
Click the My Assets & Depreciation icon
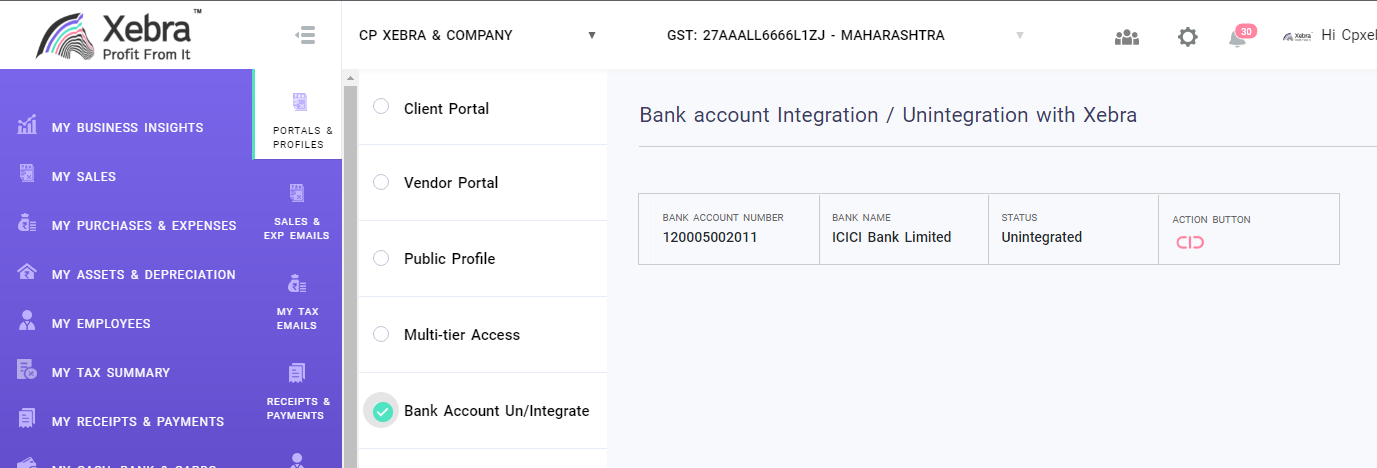(27, 273)
